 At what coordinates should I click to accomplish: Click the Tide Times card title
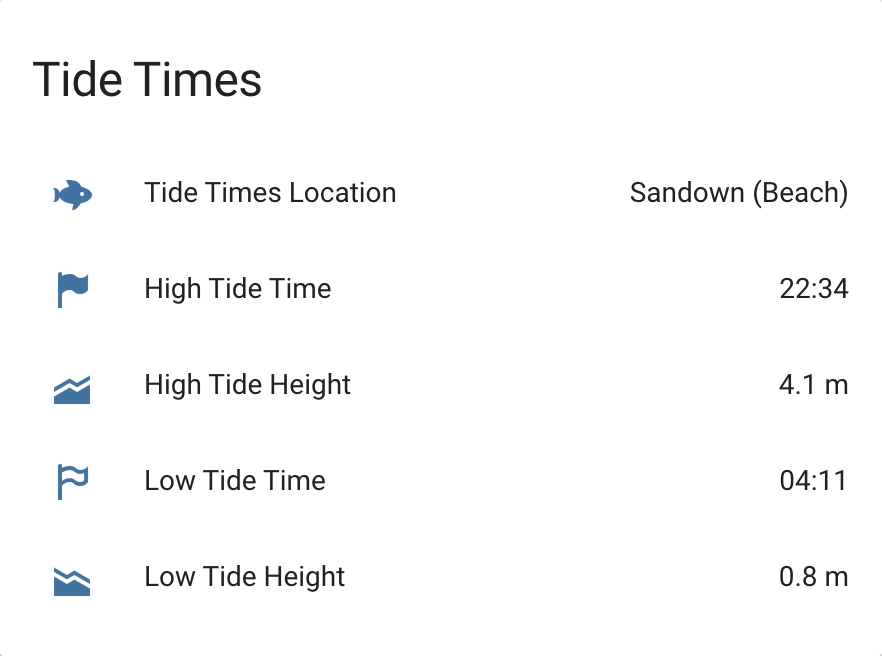point(148,80)
